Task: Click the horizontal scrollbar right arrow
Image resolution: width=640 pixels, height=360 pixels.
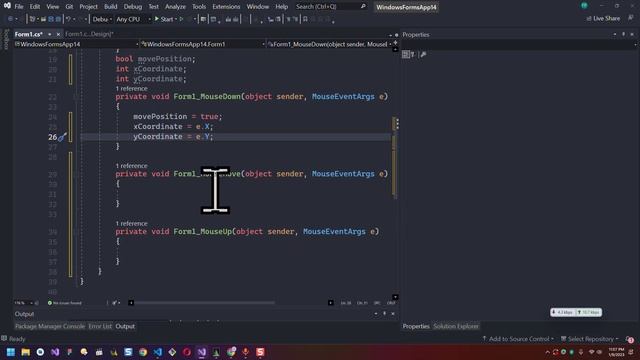Action: 331,303
